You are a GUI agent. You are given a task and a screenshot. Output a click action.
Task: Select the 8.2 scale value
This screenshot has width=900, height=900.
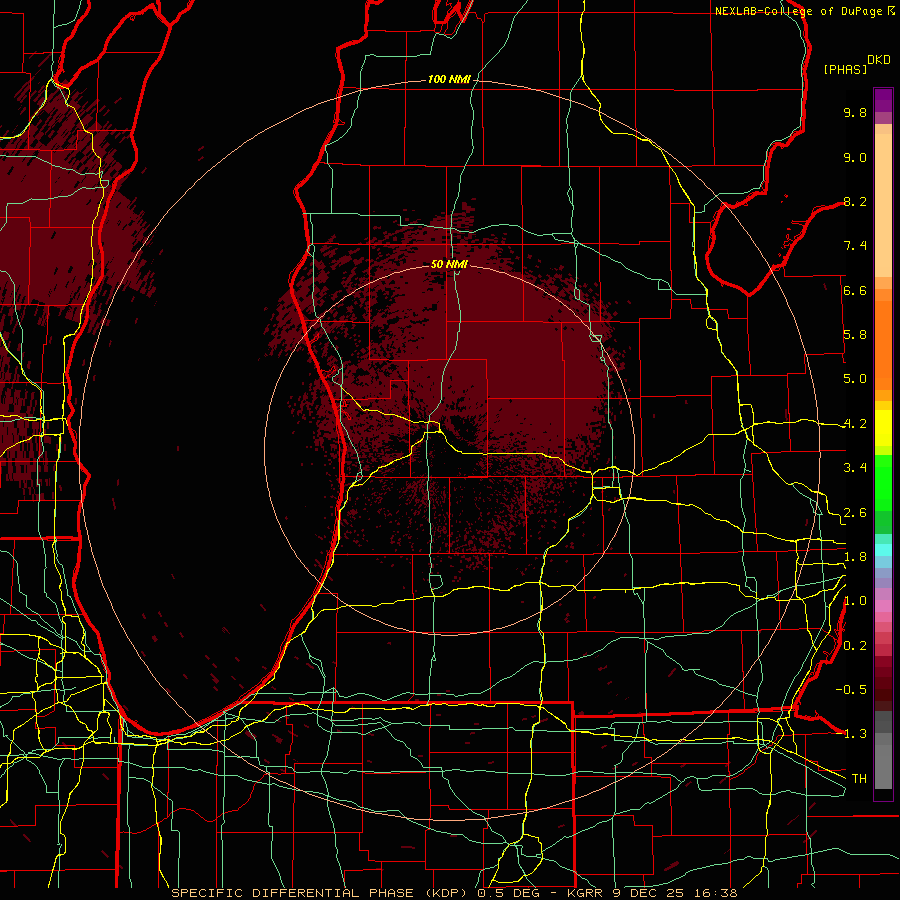855,201
